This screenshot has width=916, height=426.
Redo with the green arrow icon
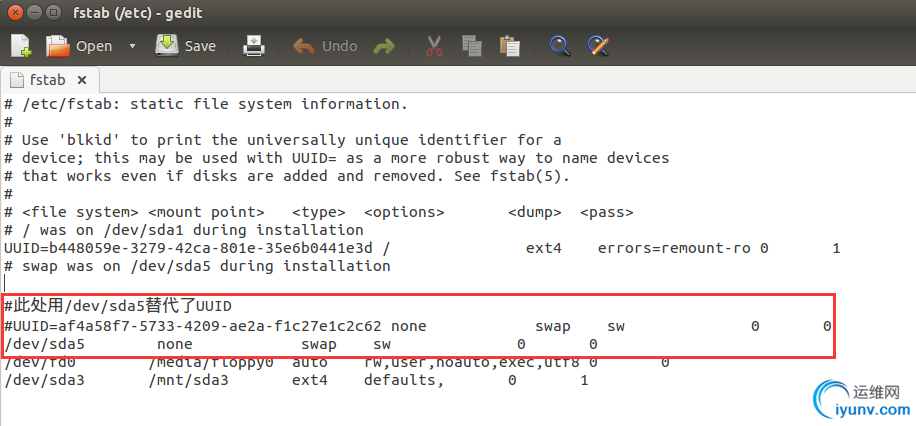click(383, 46)
